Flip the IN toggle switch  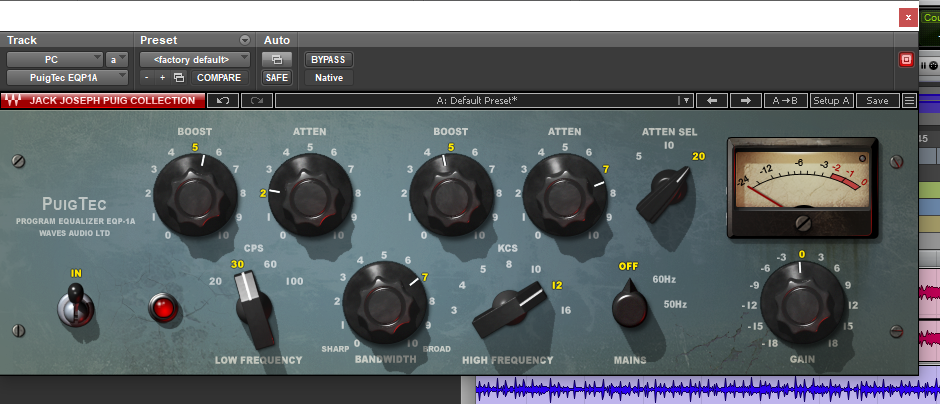tap(76, 304)
